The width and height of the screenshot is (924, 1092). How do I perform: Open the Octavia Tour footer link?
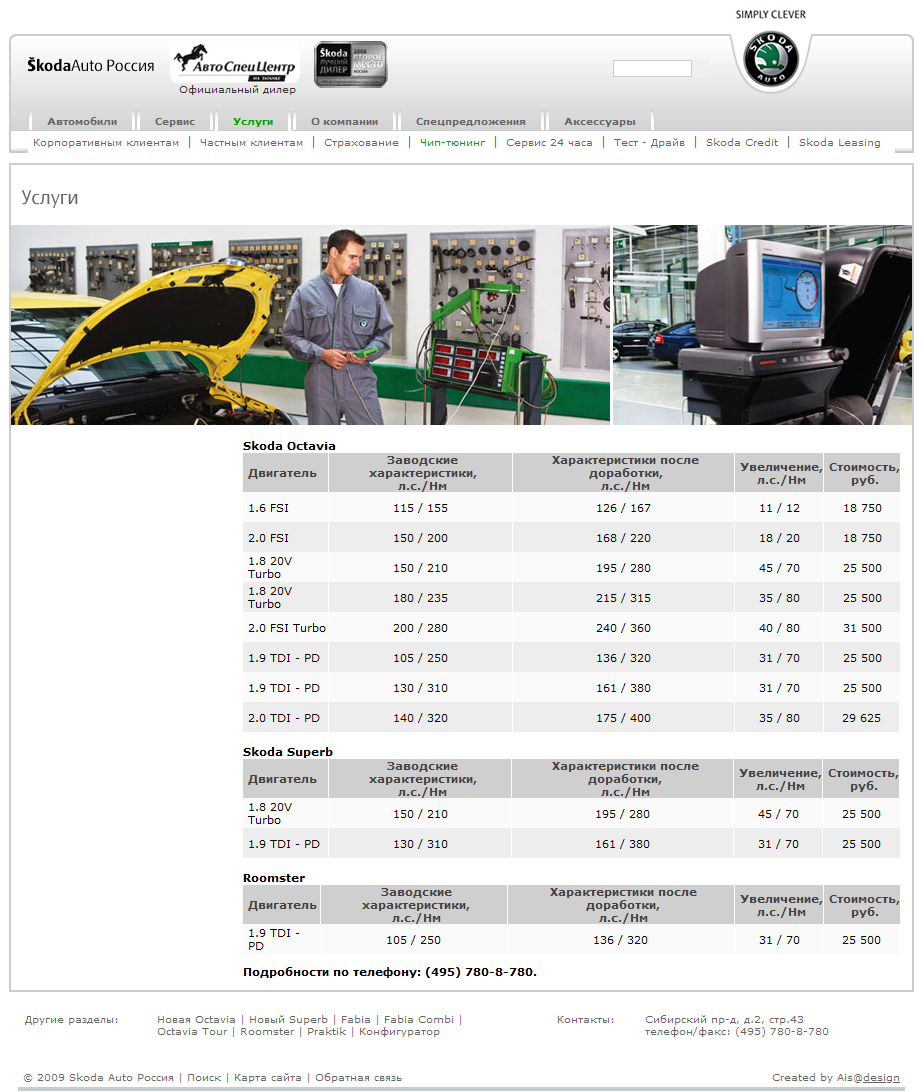(x=192, y=1031)
